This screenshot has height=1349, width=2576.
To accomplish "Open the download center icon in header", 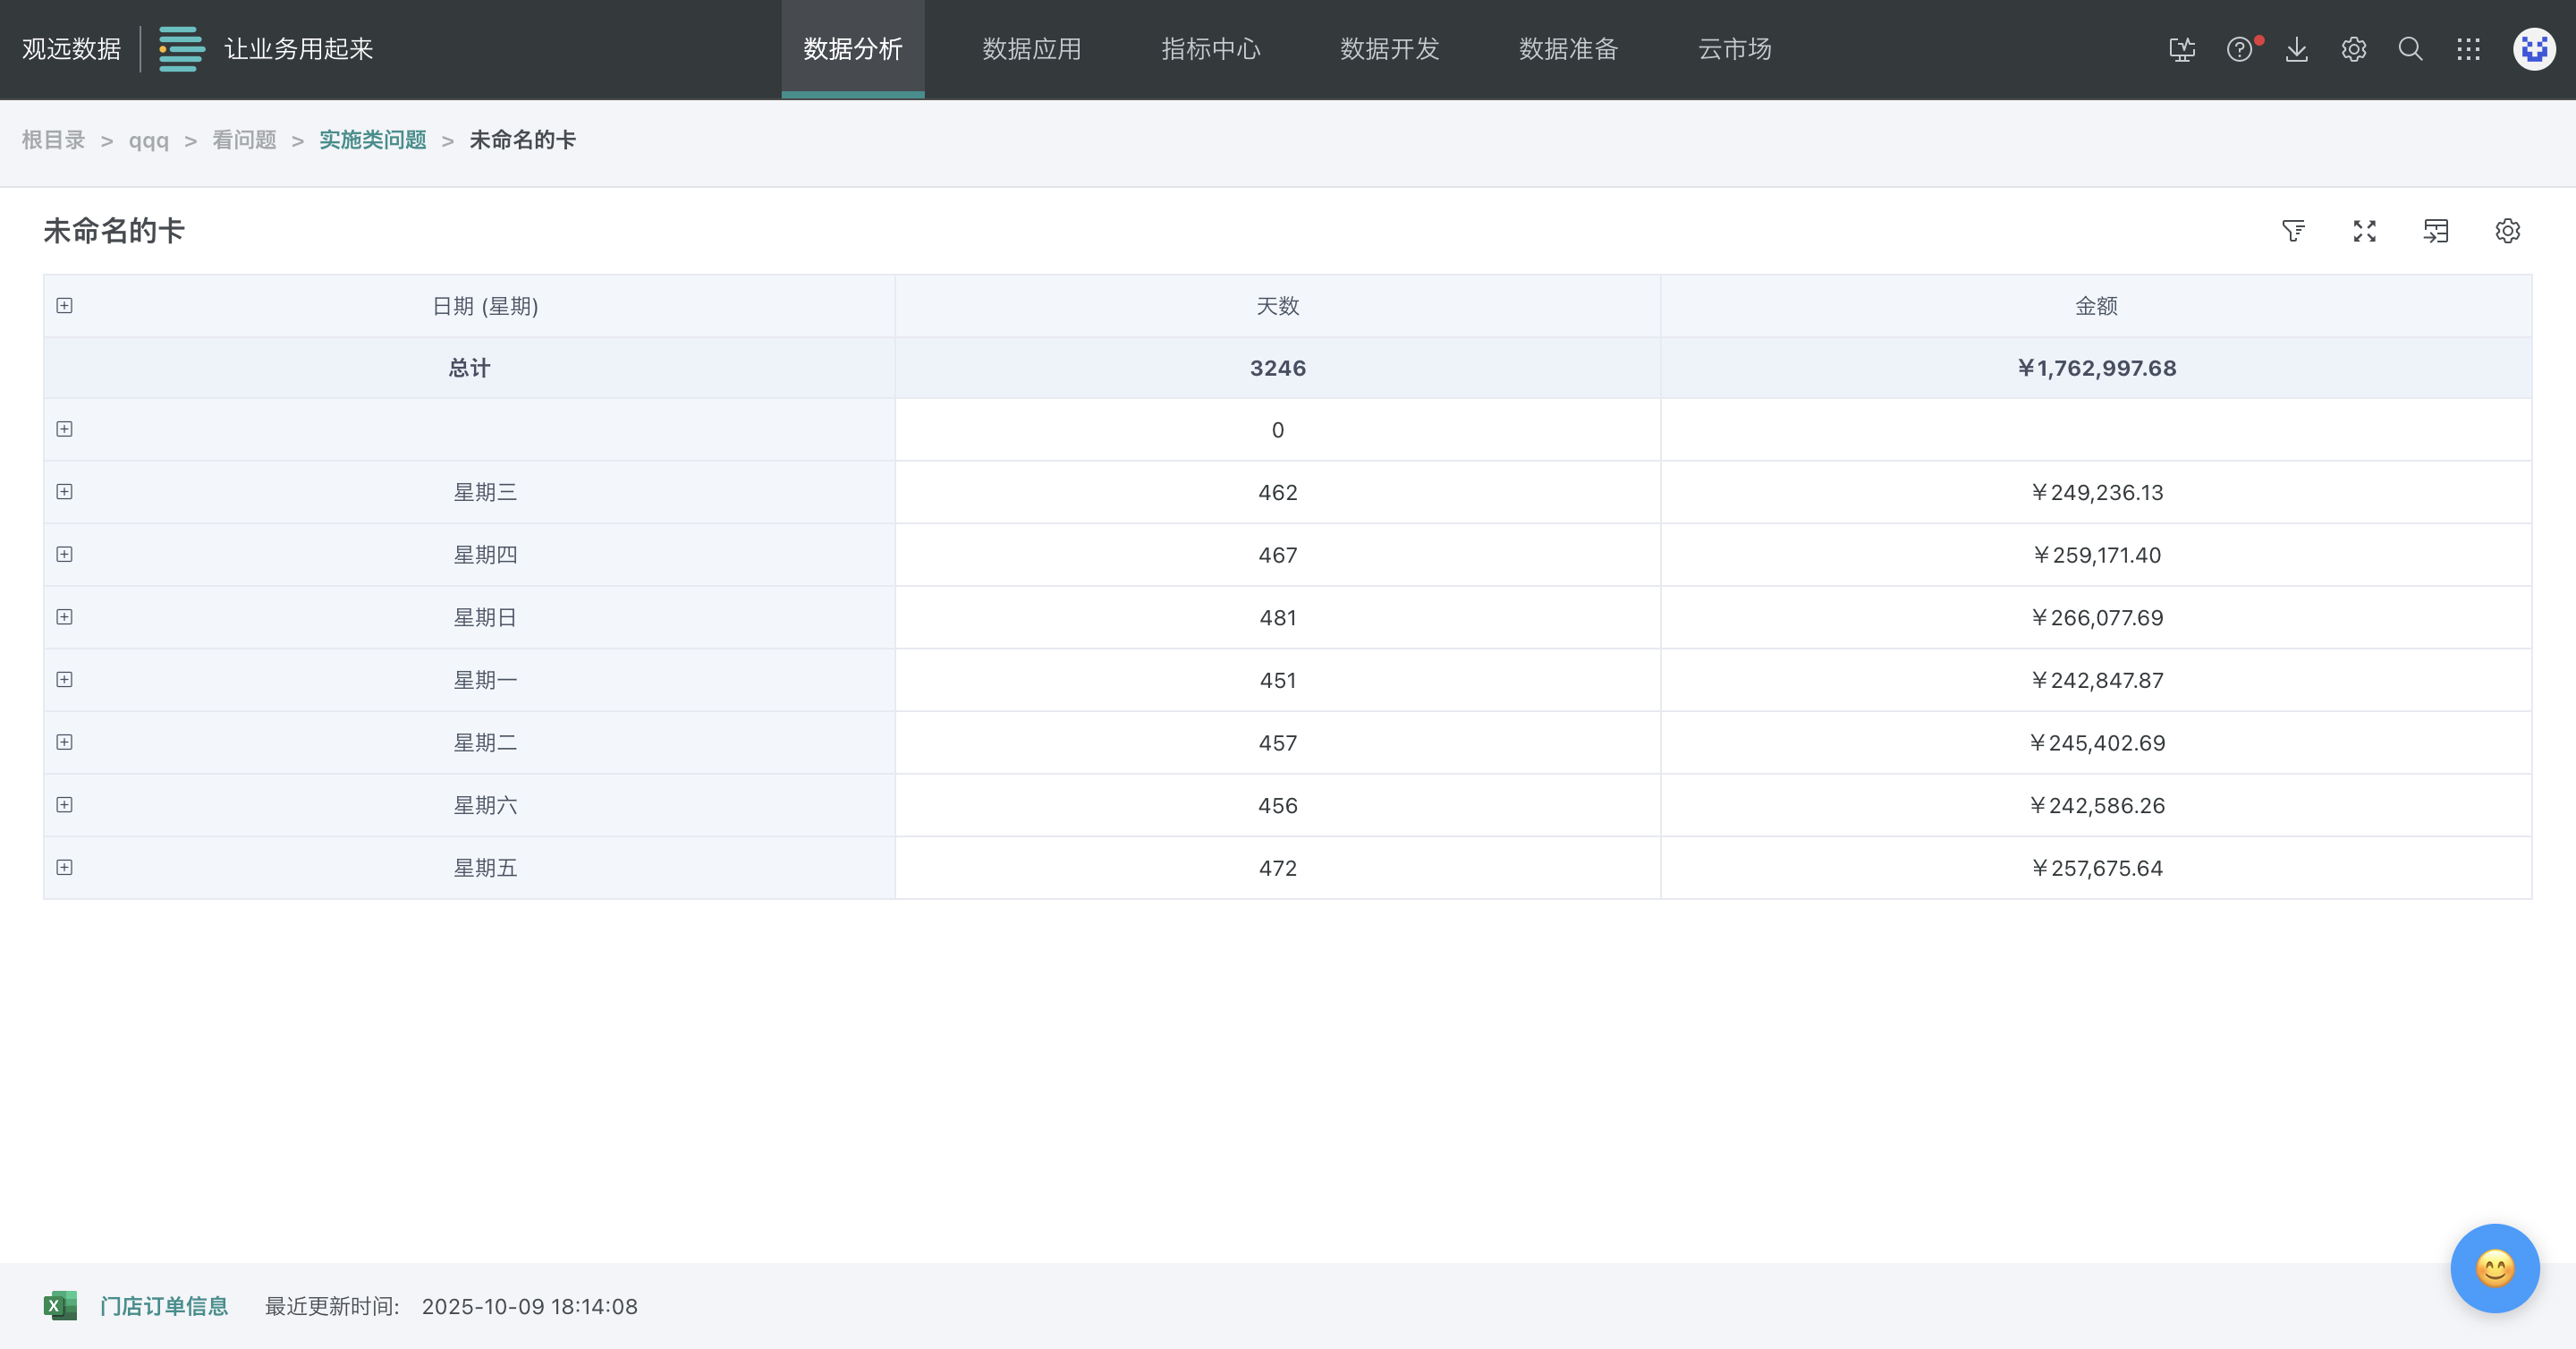I will [2296, 49].
